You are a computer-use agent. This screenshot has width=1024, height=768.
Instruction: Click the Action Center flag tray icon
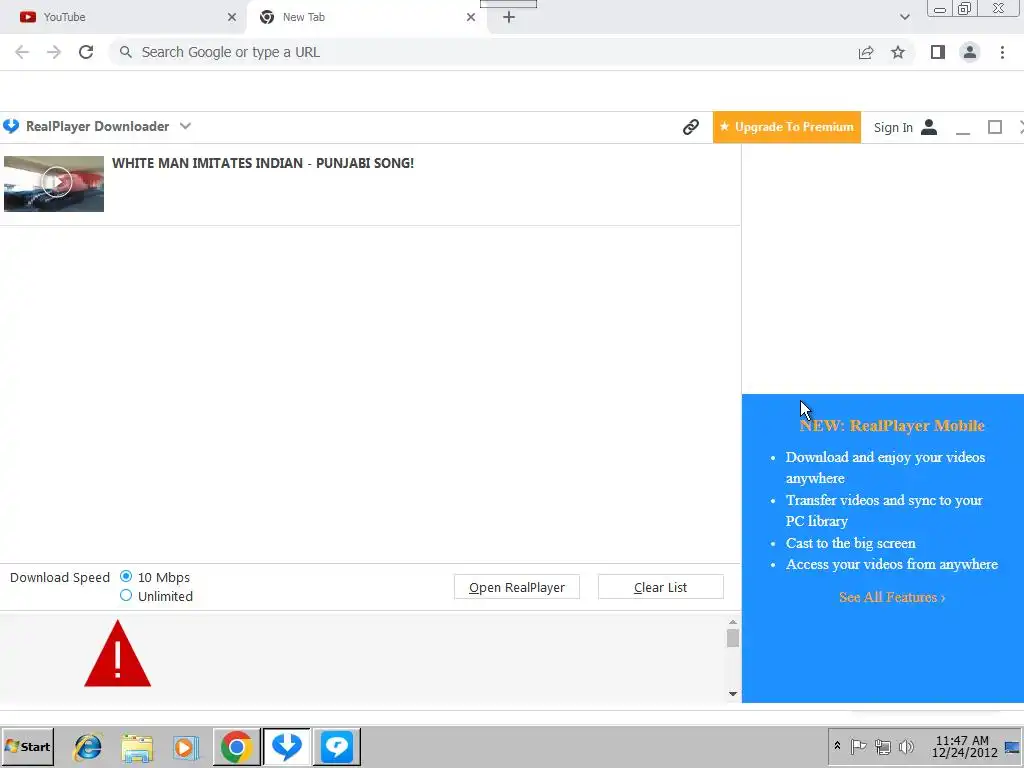click(x=858, y=746)
